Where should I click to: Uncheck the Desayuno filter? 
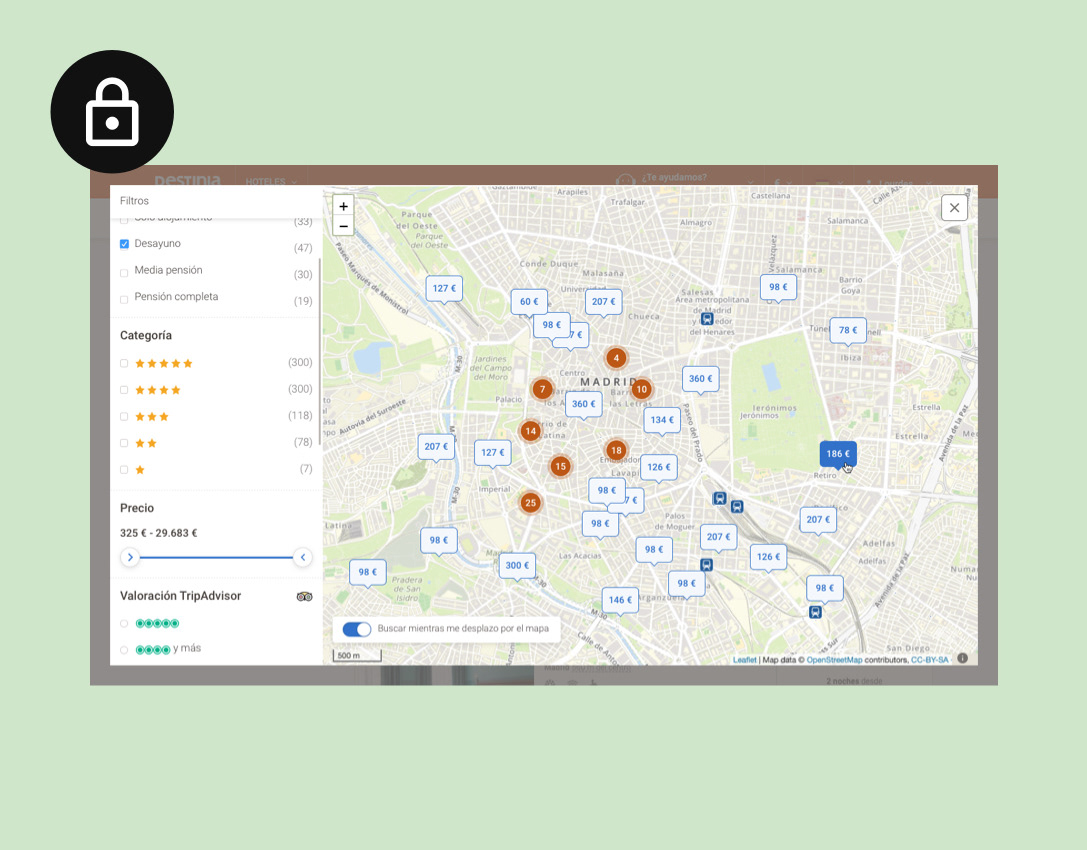(124, 244)
